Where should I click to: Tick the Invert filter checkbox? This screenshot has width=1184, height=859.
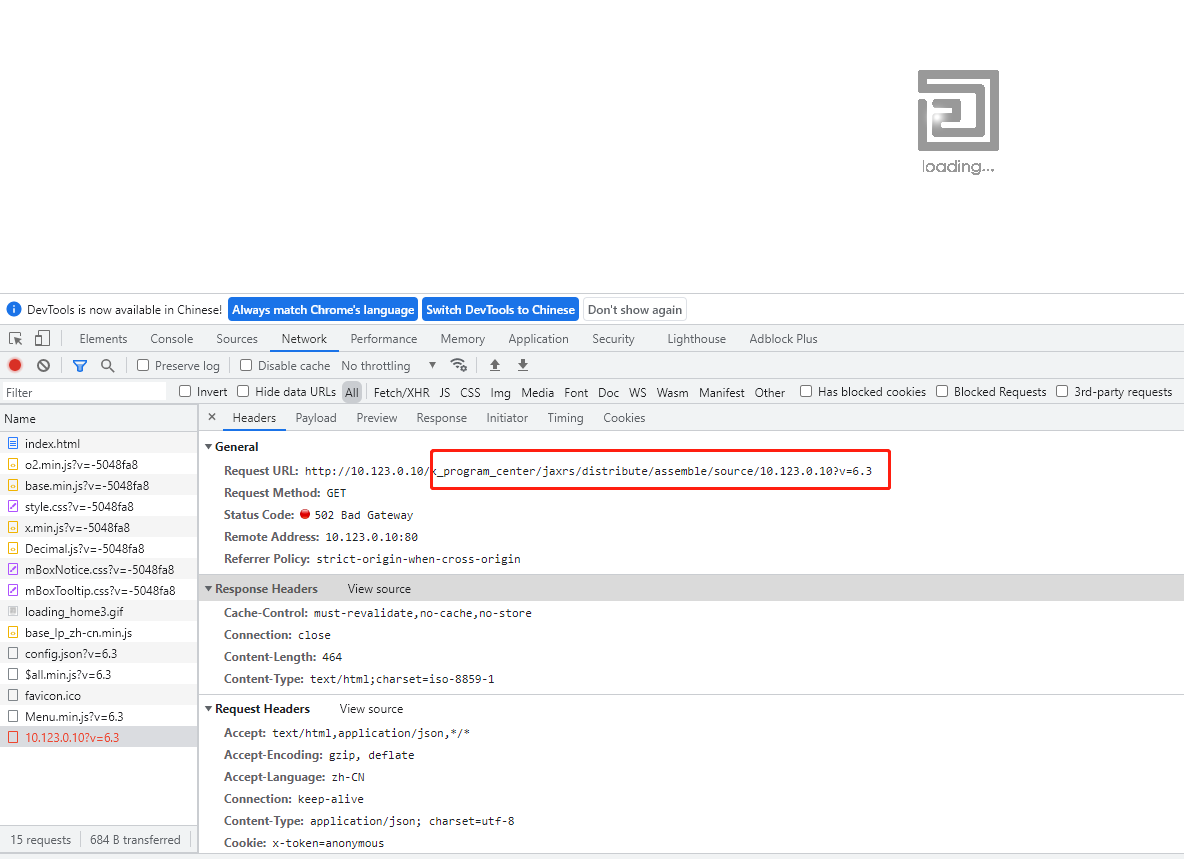click(185, 392)
